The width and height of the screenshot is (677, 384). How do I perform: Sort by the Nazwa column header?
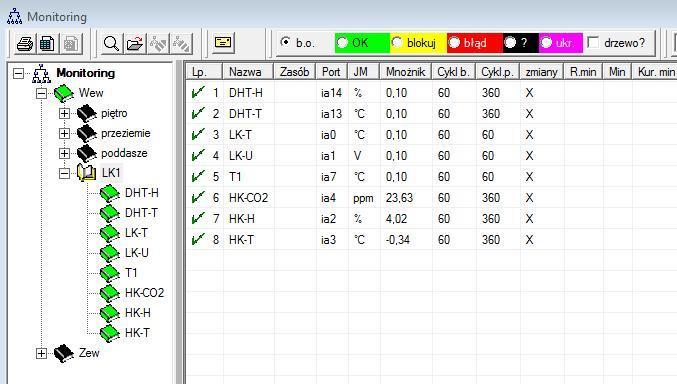point(248,72)
